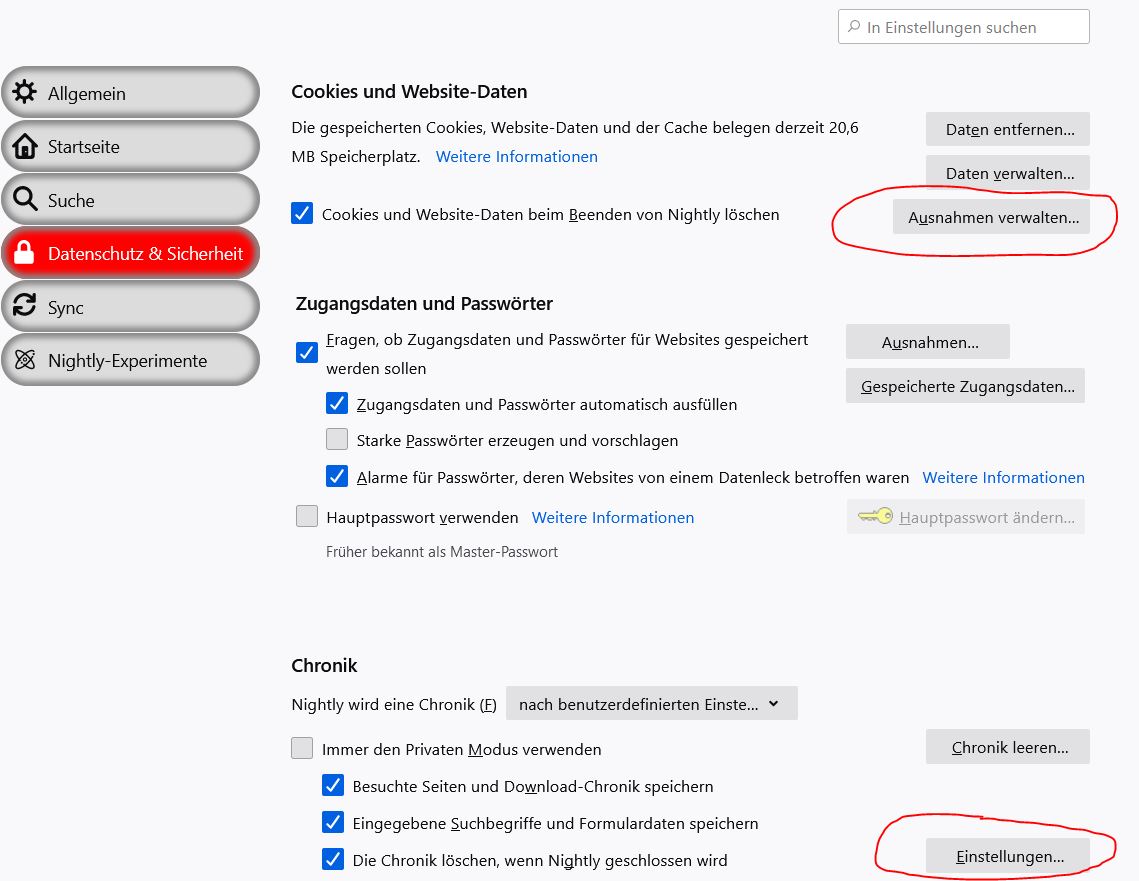
Task: Click the Datenschutz & Sicherheit lock icon
Action: (25, 254)
